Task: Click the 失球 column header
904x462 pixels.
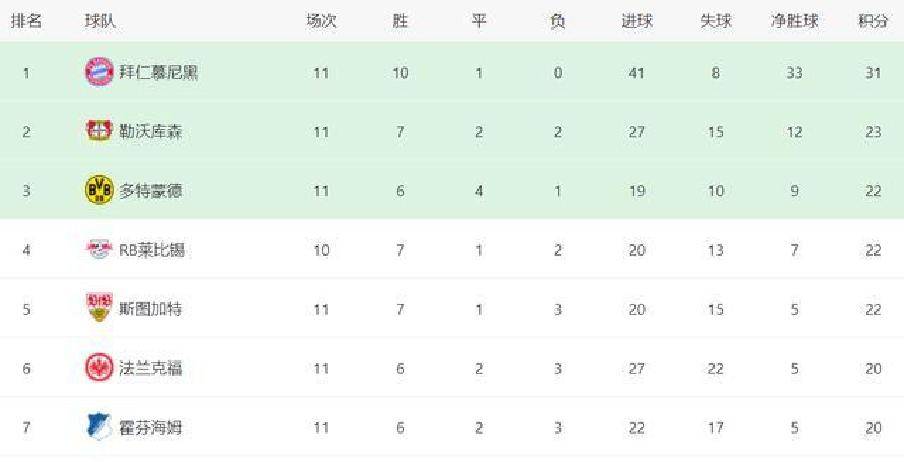Action: click(715, 21)
